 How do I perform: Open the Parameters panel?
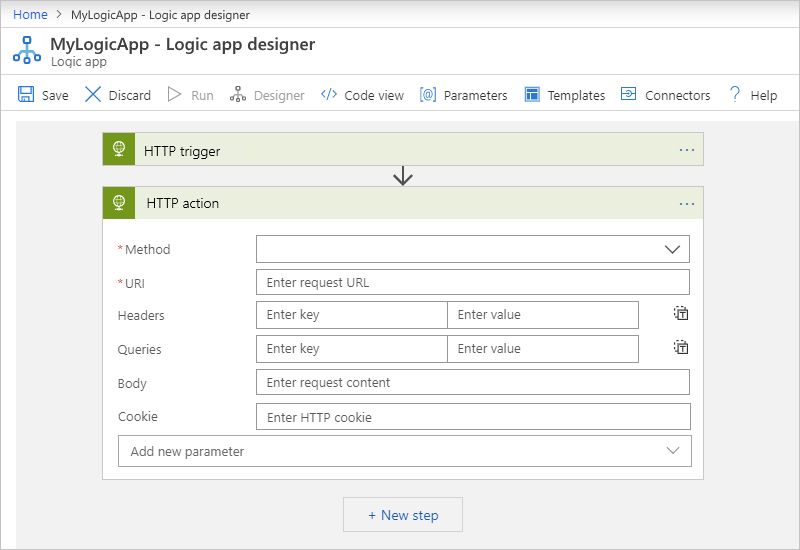click(x=463, y=95)
